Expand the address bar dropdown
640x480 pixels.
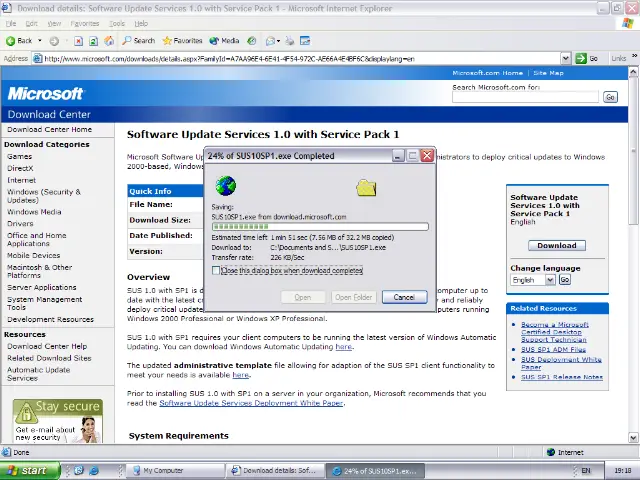pyautogui.click(x=565, y=58)
